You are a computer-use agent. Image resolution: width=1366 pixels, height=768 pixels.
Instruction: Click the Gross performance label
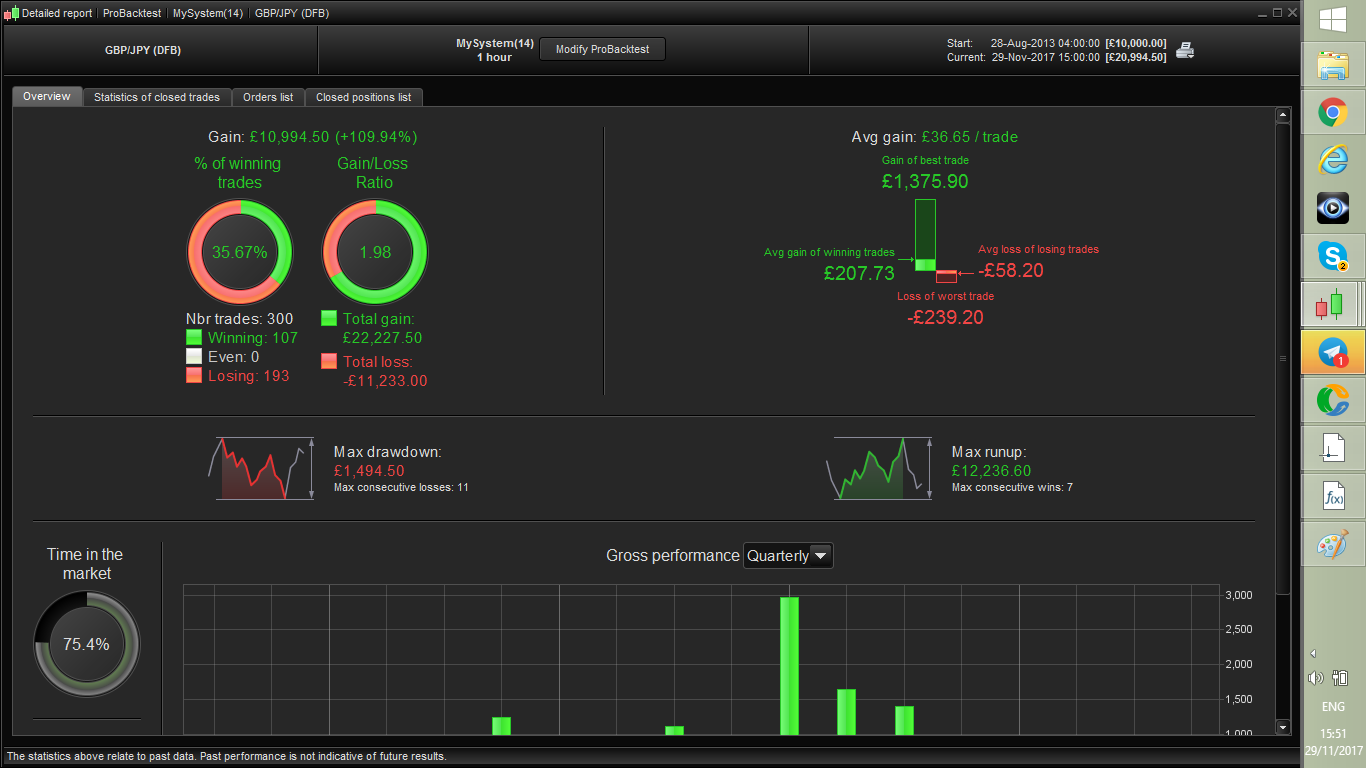pos(673,555)
